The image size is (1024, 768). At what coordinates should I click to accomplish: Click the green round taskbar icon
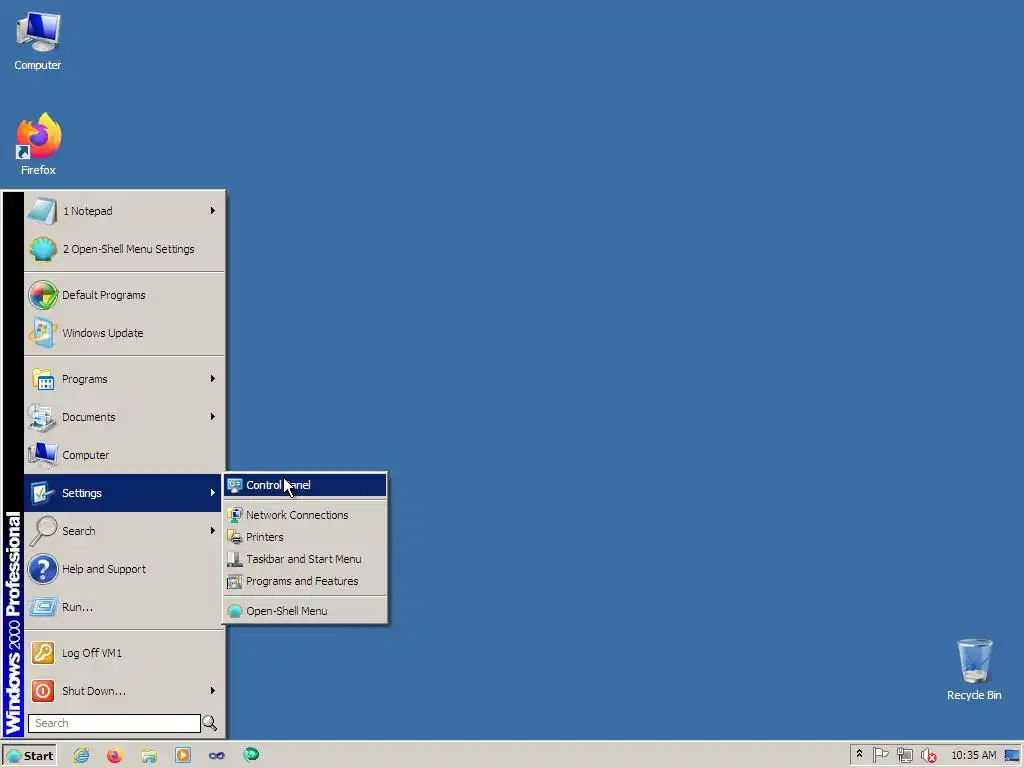pos(251,755)
